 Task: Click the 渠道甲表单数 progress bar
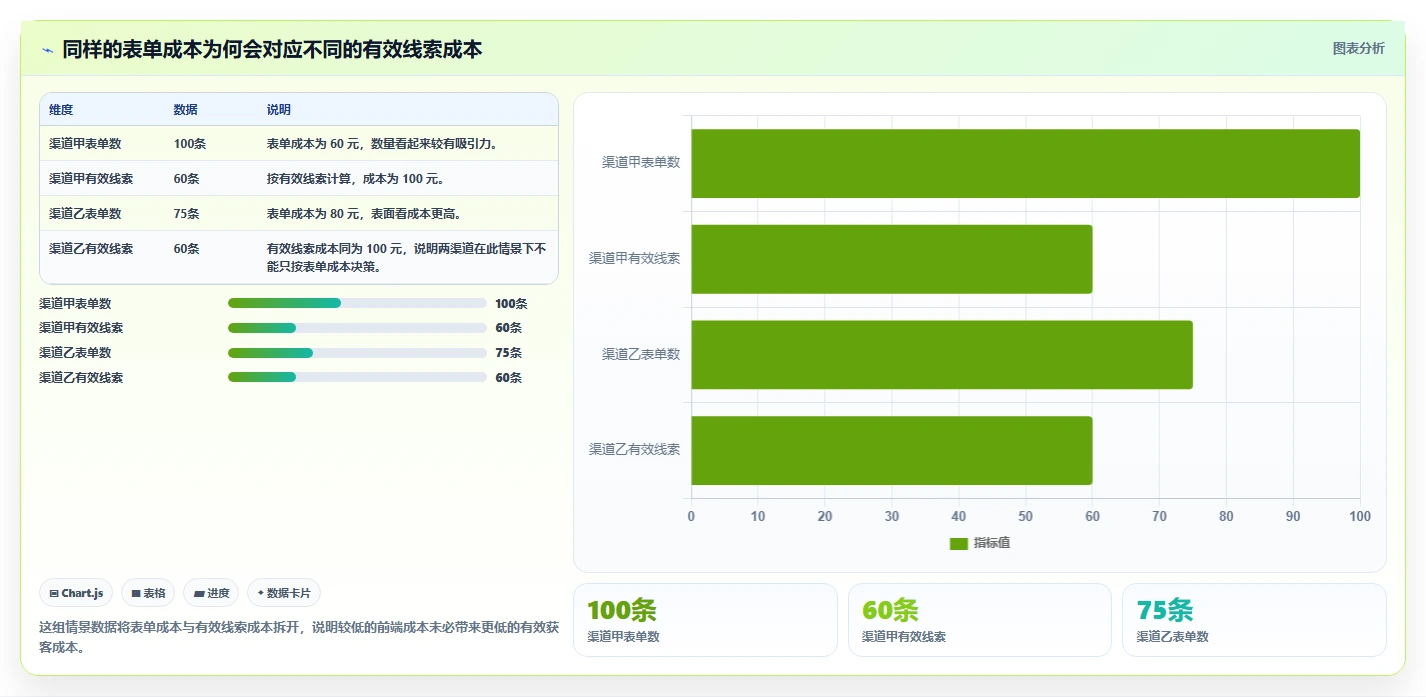coord(357,303)
